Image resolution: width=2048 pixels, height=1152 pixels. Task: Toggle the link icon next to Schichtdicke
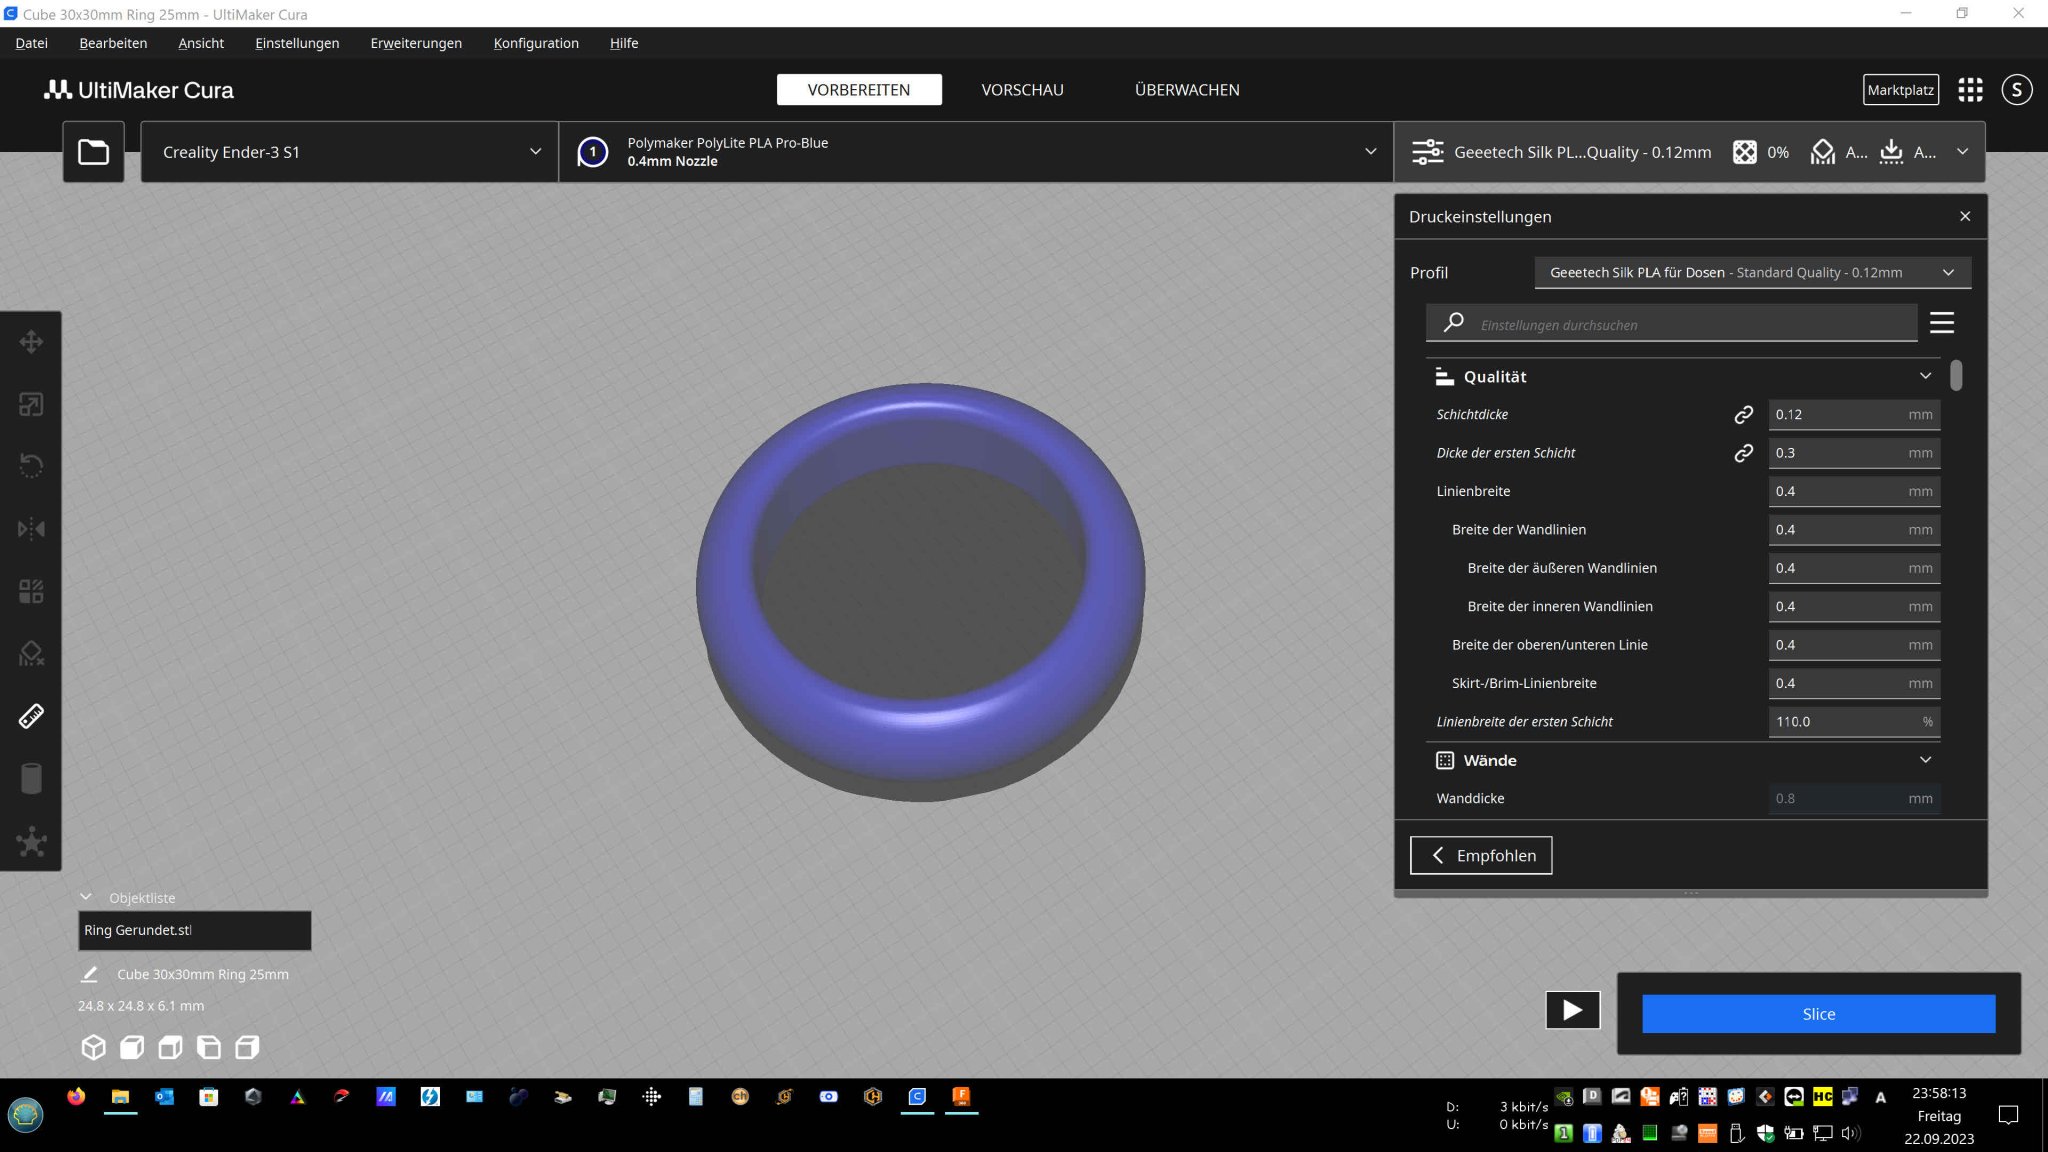click(1743, 414)
